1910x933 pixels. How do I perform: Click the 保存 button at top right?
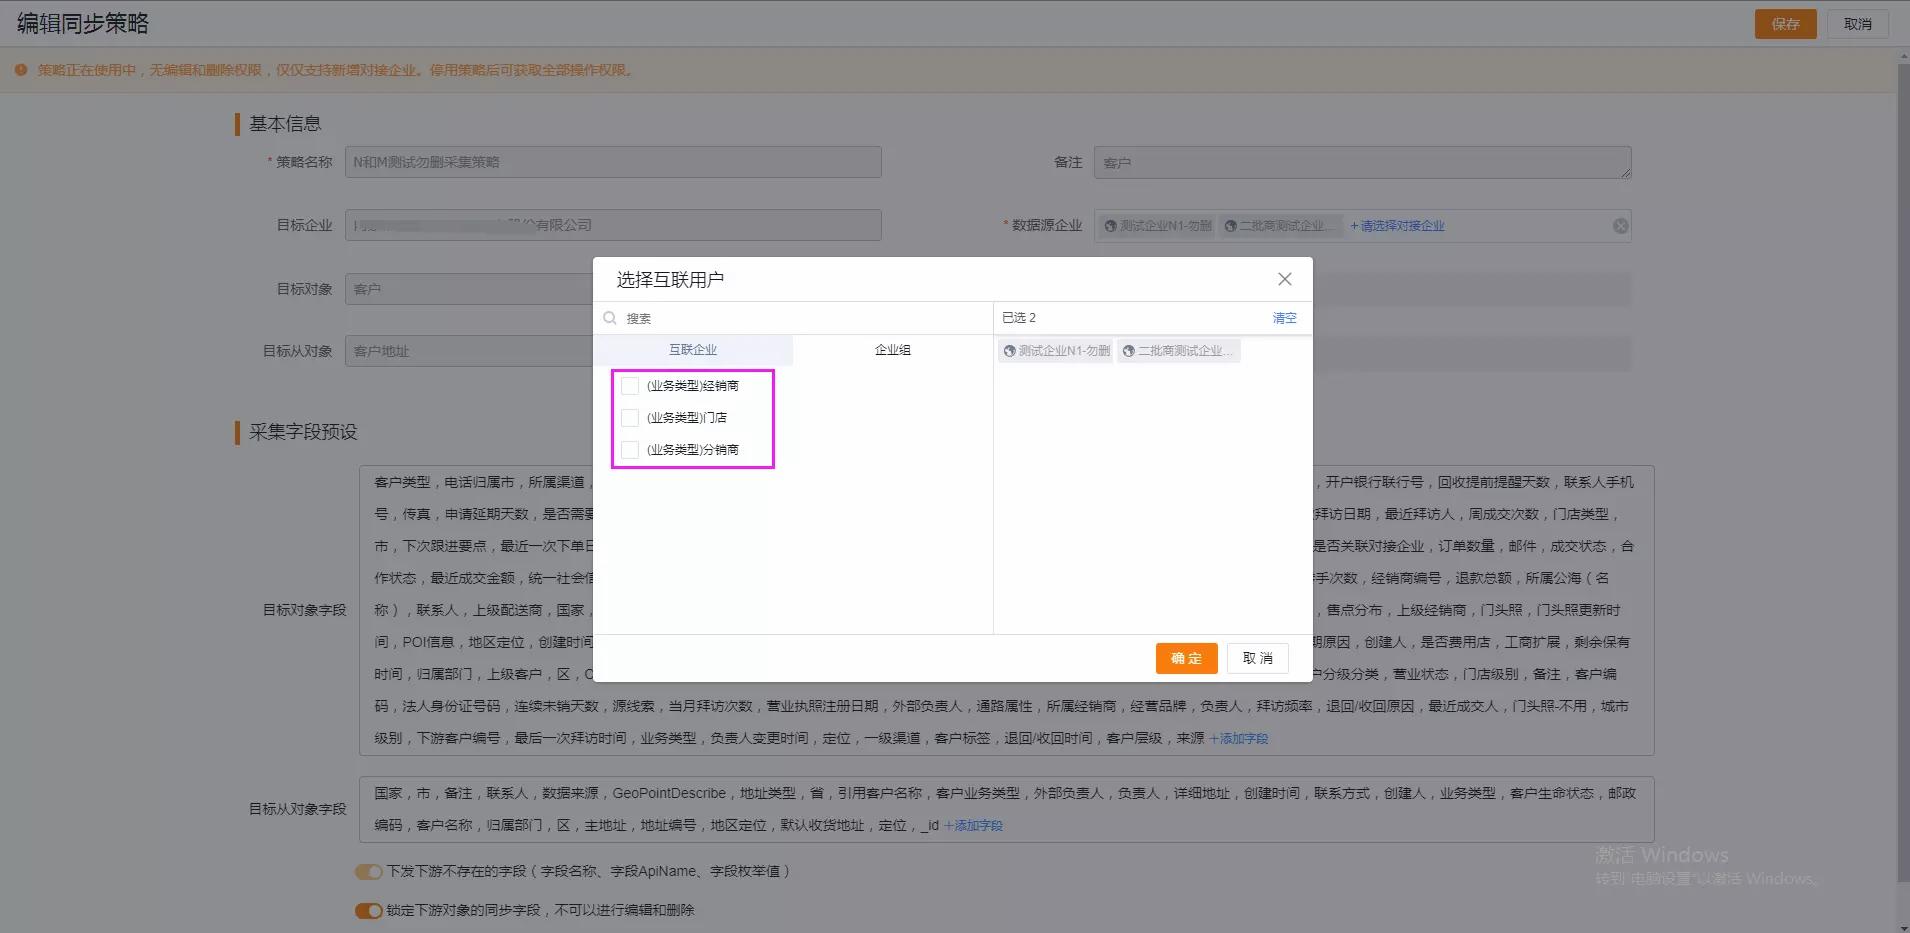tap(1785, 24)
